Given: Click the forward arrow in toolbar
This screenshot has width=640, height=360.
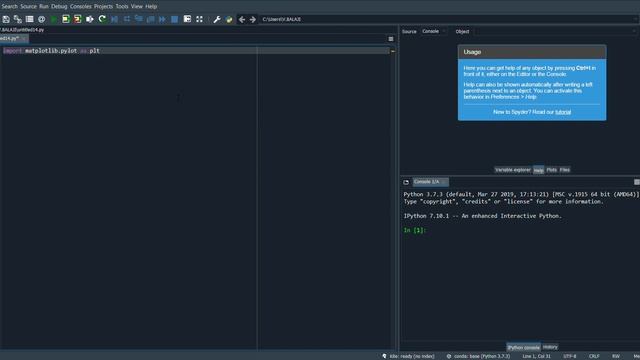Looking at the screenshot, I should (x=253, y=19).
